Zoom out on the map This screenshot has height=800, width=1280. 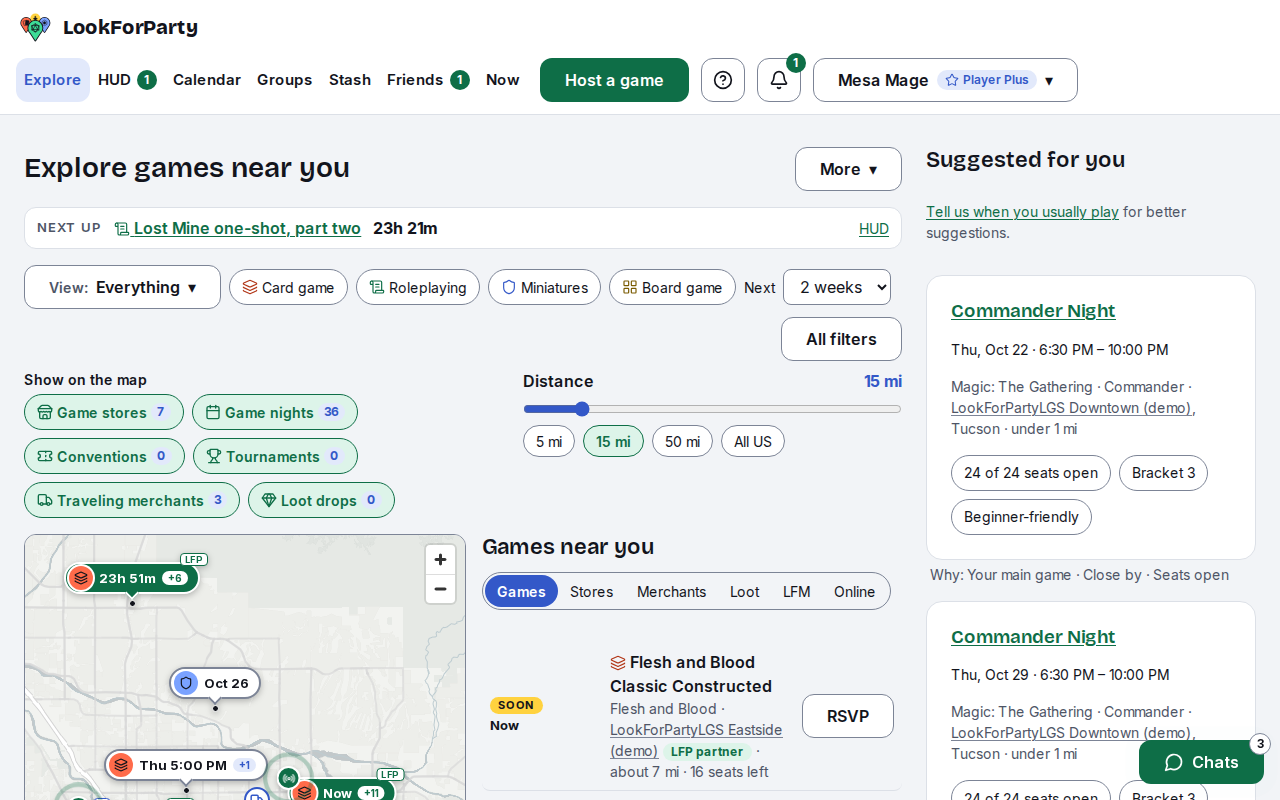tap(440, 589)
